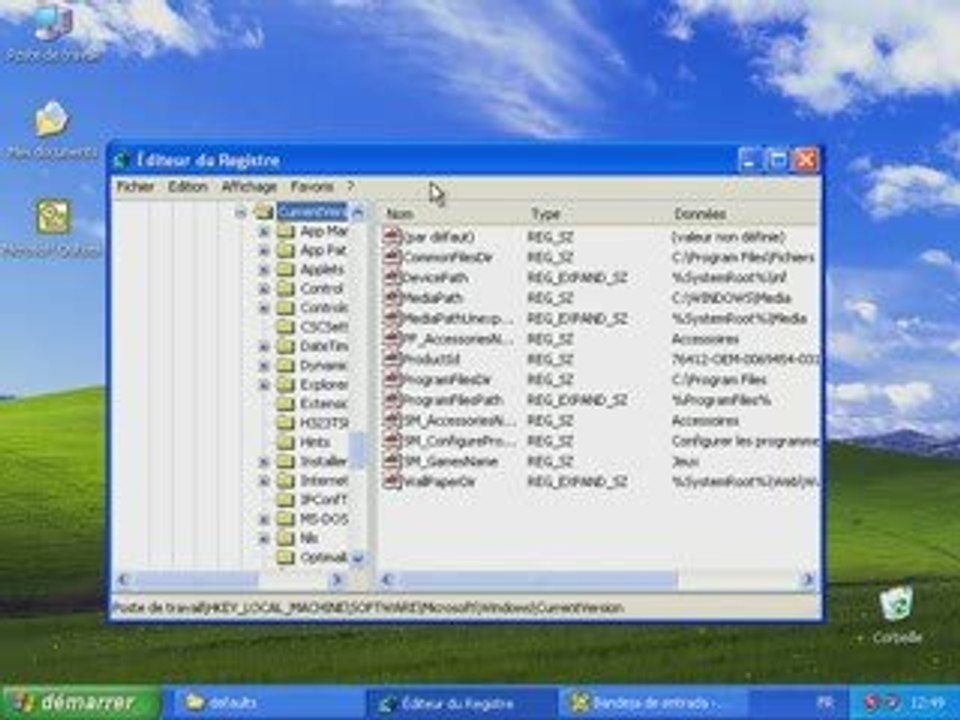The image size is (960, 720).
Task: Click the Données column header
Action: (x=743, y=214)
